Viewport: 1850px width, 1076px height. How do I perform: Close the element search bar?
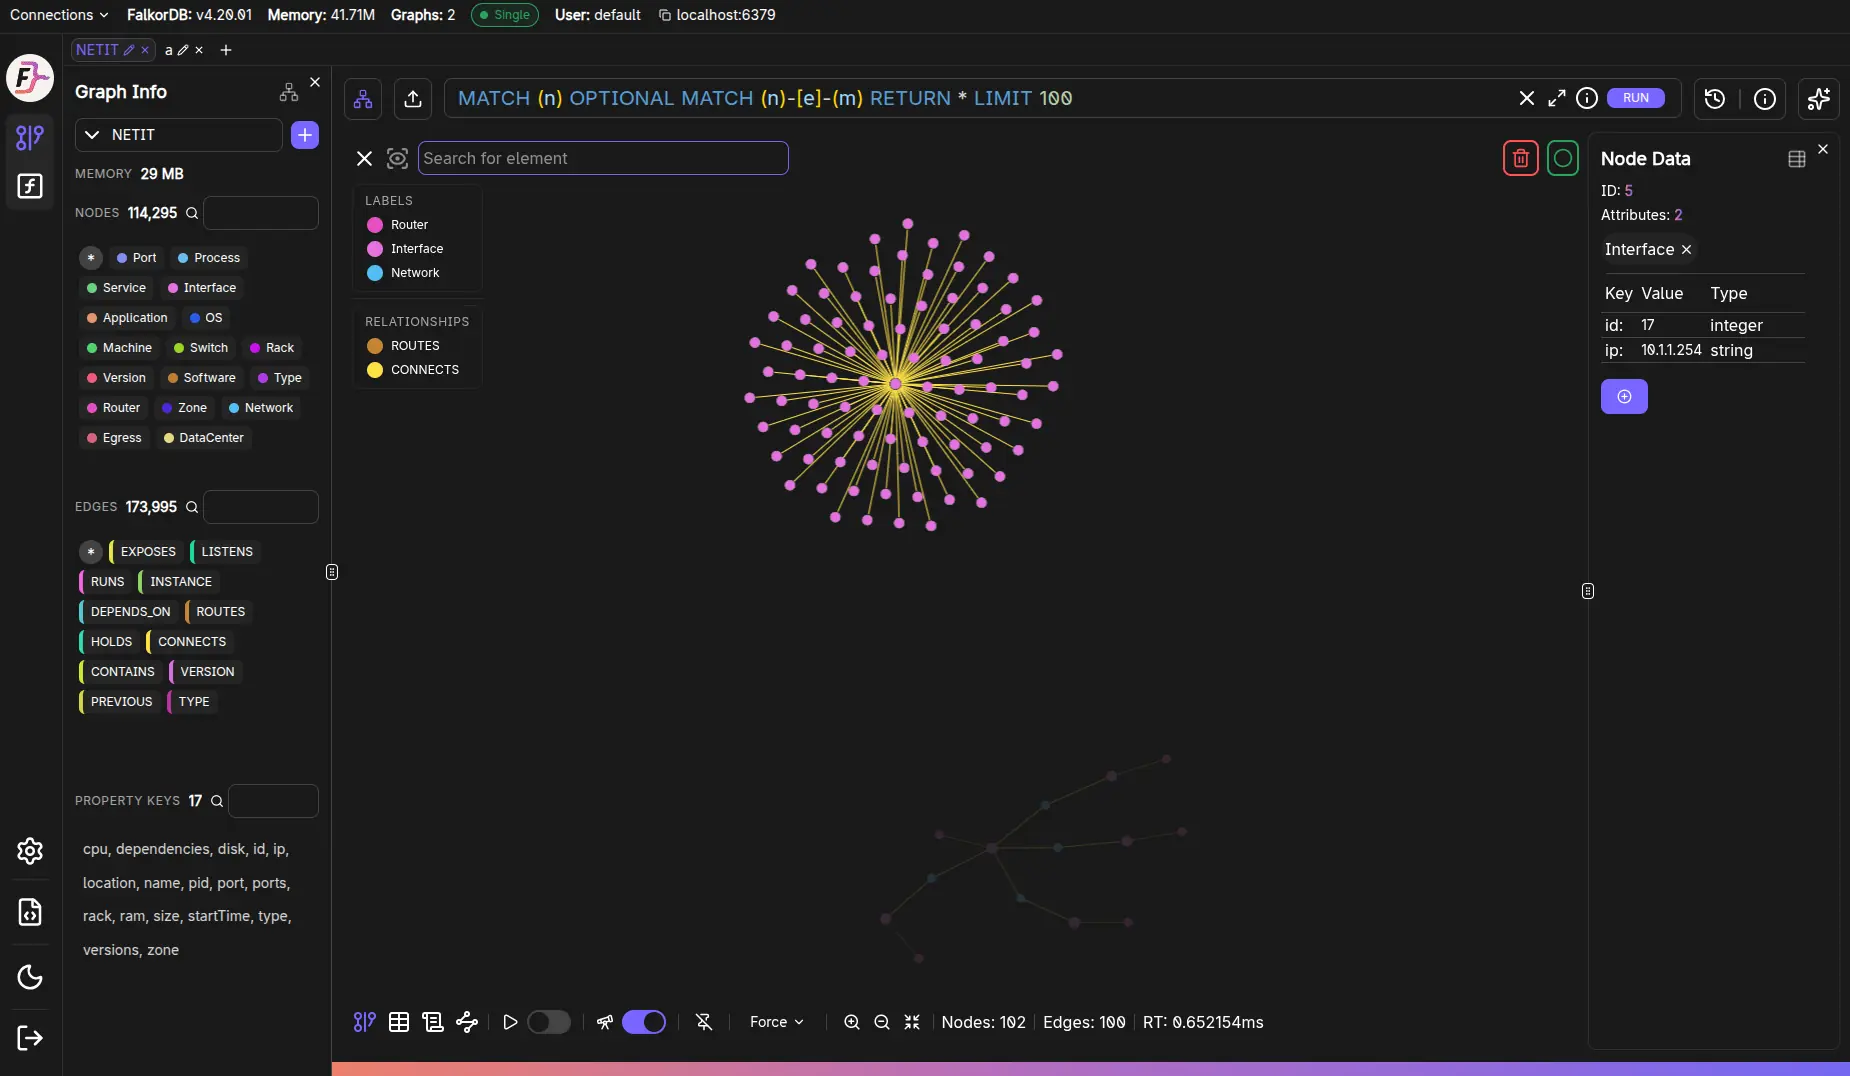364,158
